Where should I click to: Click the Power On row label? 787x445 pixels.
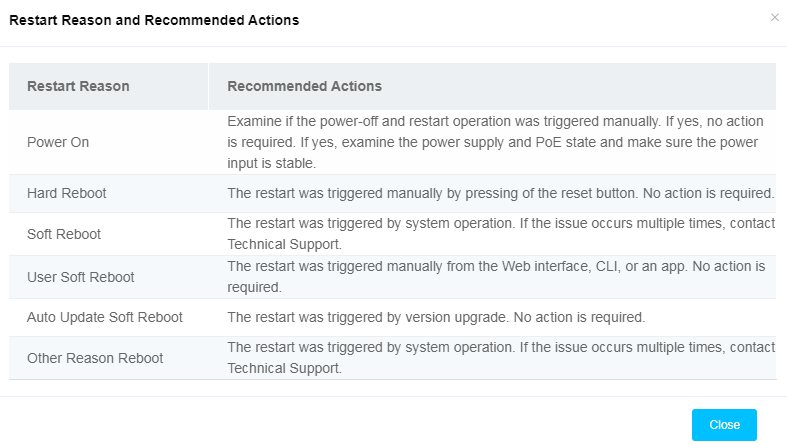coord(58,142)
